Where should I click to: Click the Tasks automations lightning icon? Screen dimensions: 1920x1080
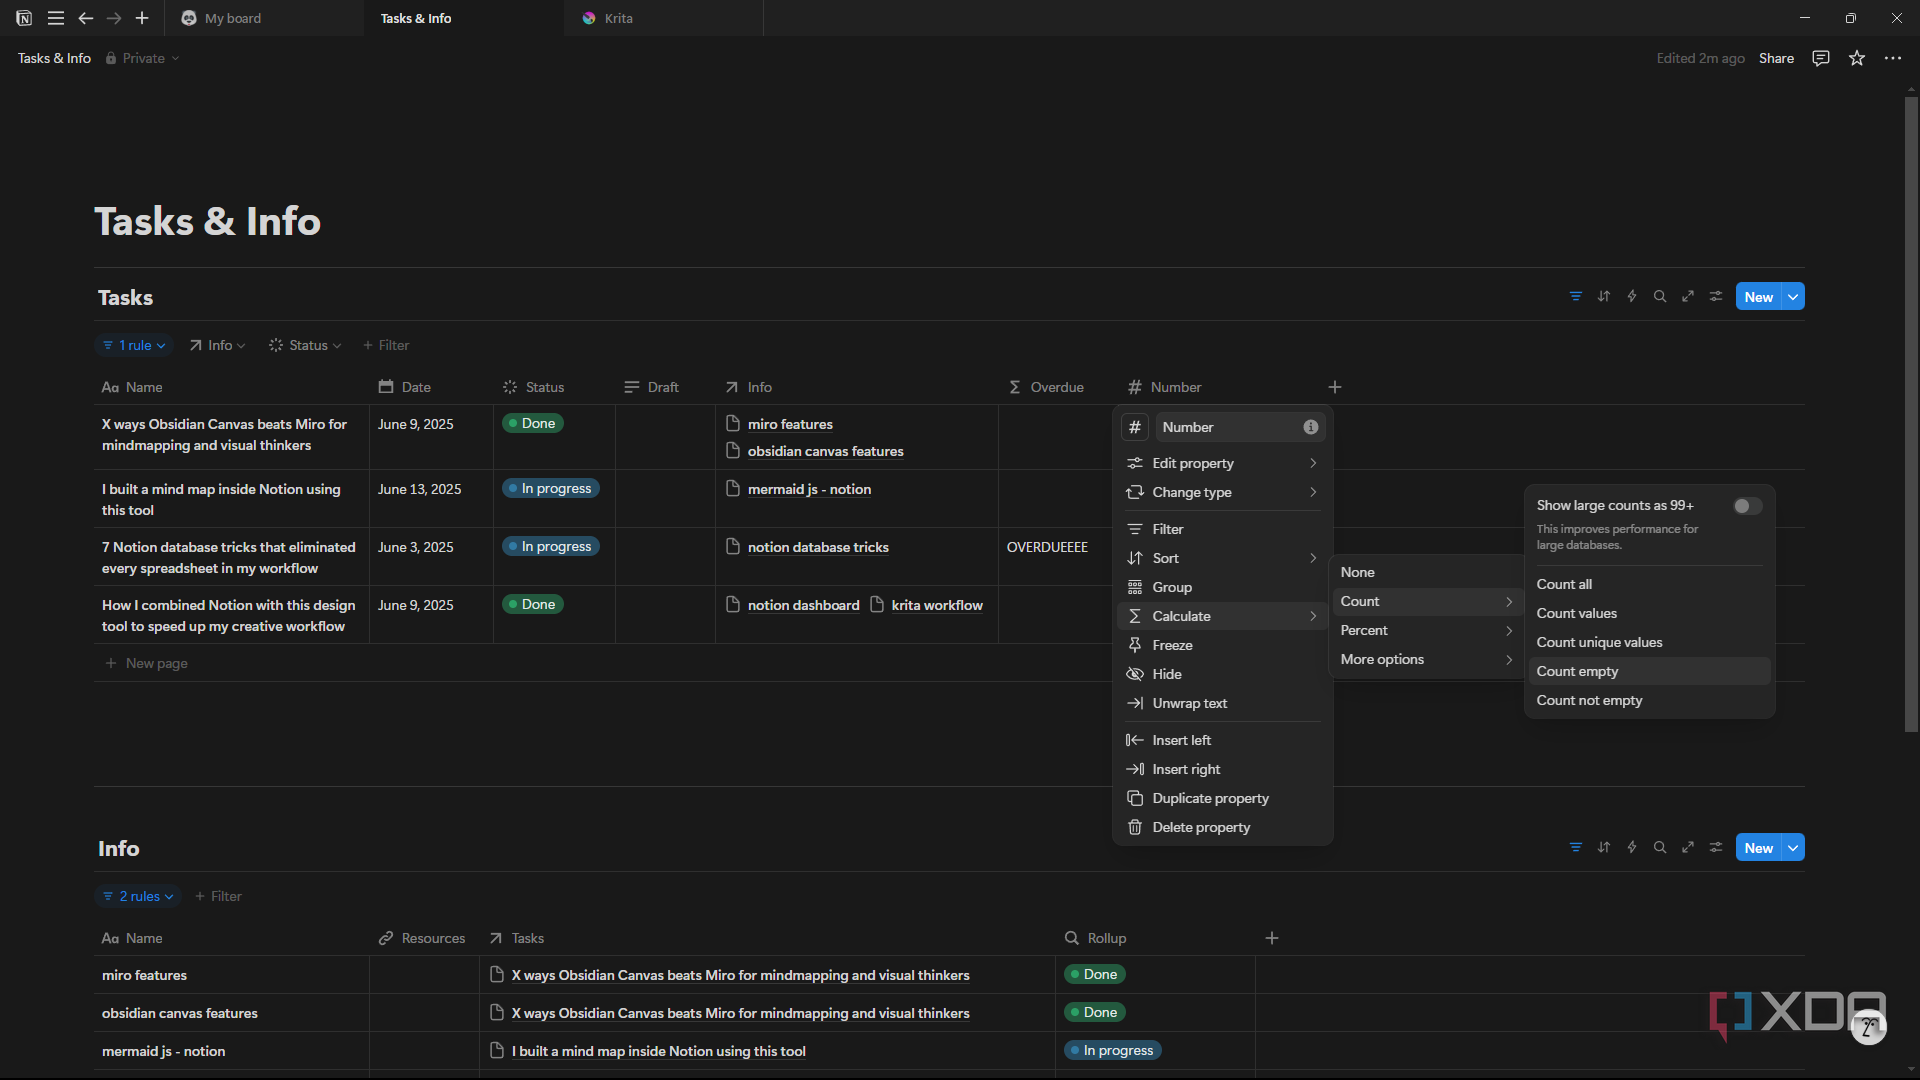pyautogui.click(x=1631, y=296)
